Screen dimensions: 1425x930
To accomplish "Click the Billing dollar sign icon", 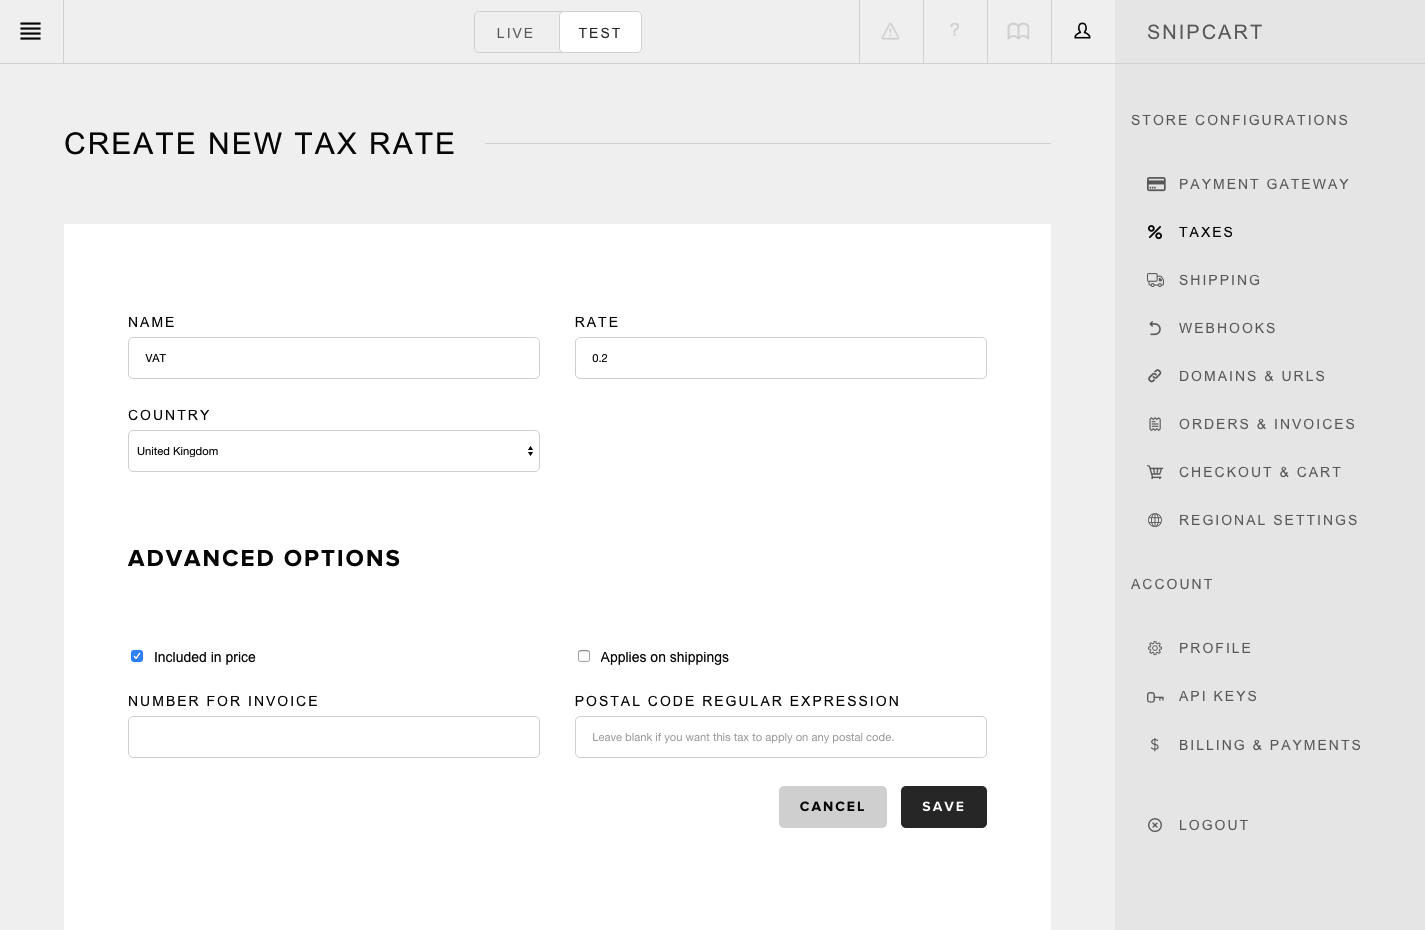I will point(1155,745).
